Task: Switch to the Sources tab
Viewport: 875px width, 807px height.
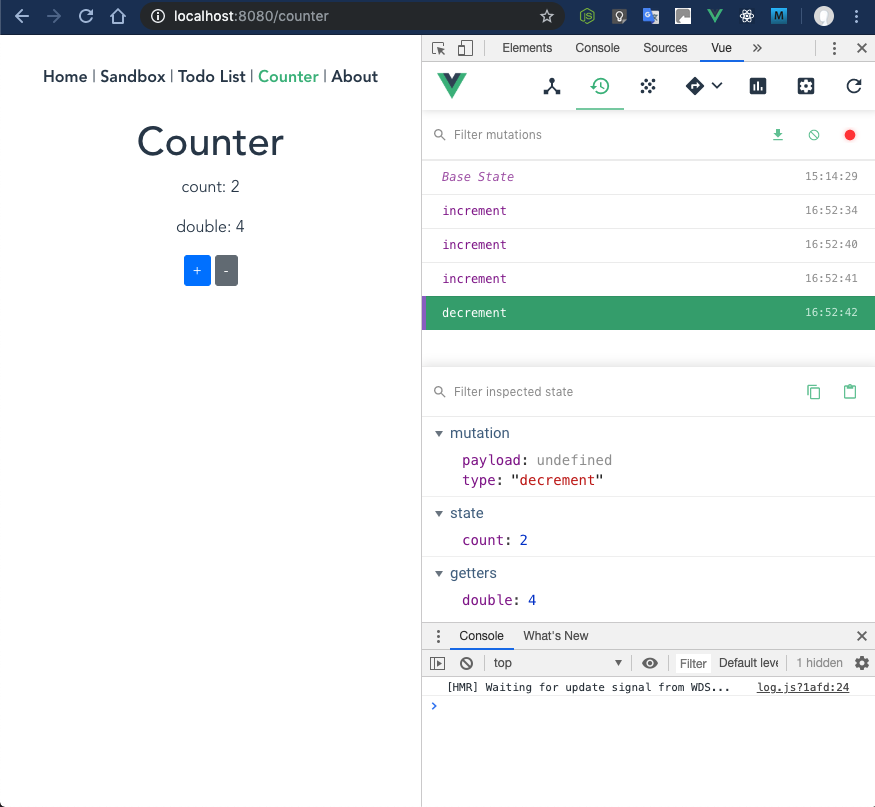Action: (664, 47)
